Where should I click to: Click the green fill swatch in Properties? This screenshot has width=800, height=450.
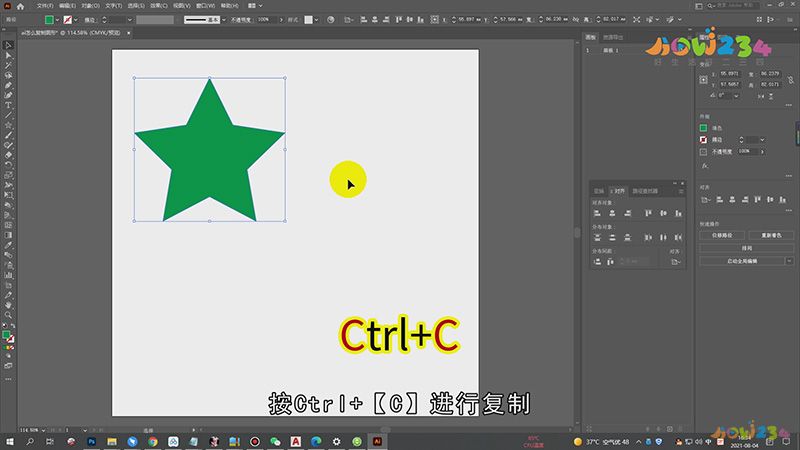pyautogui.click(x=704, y=128)
